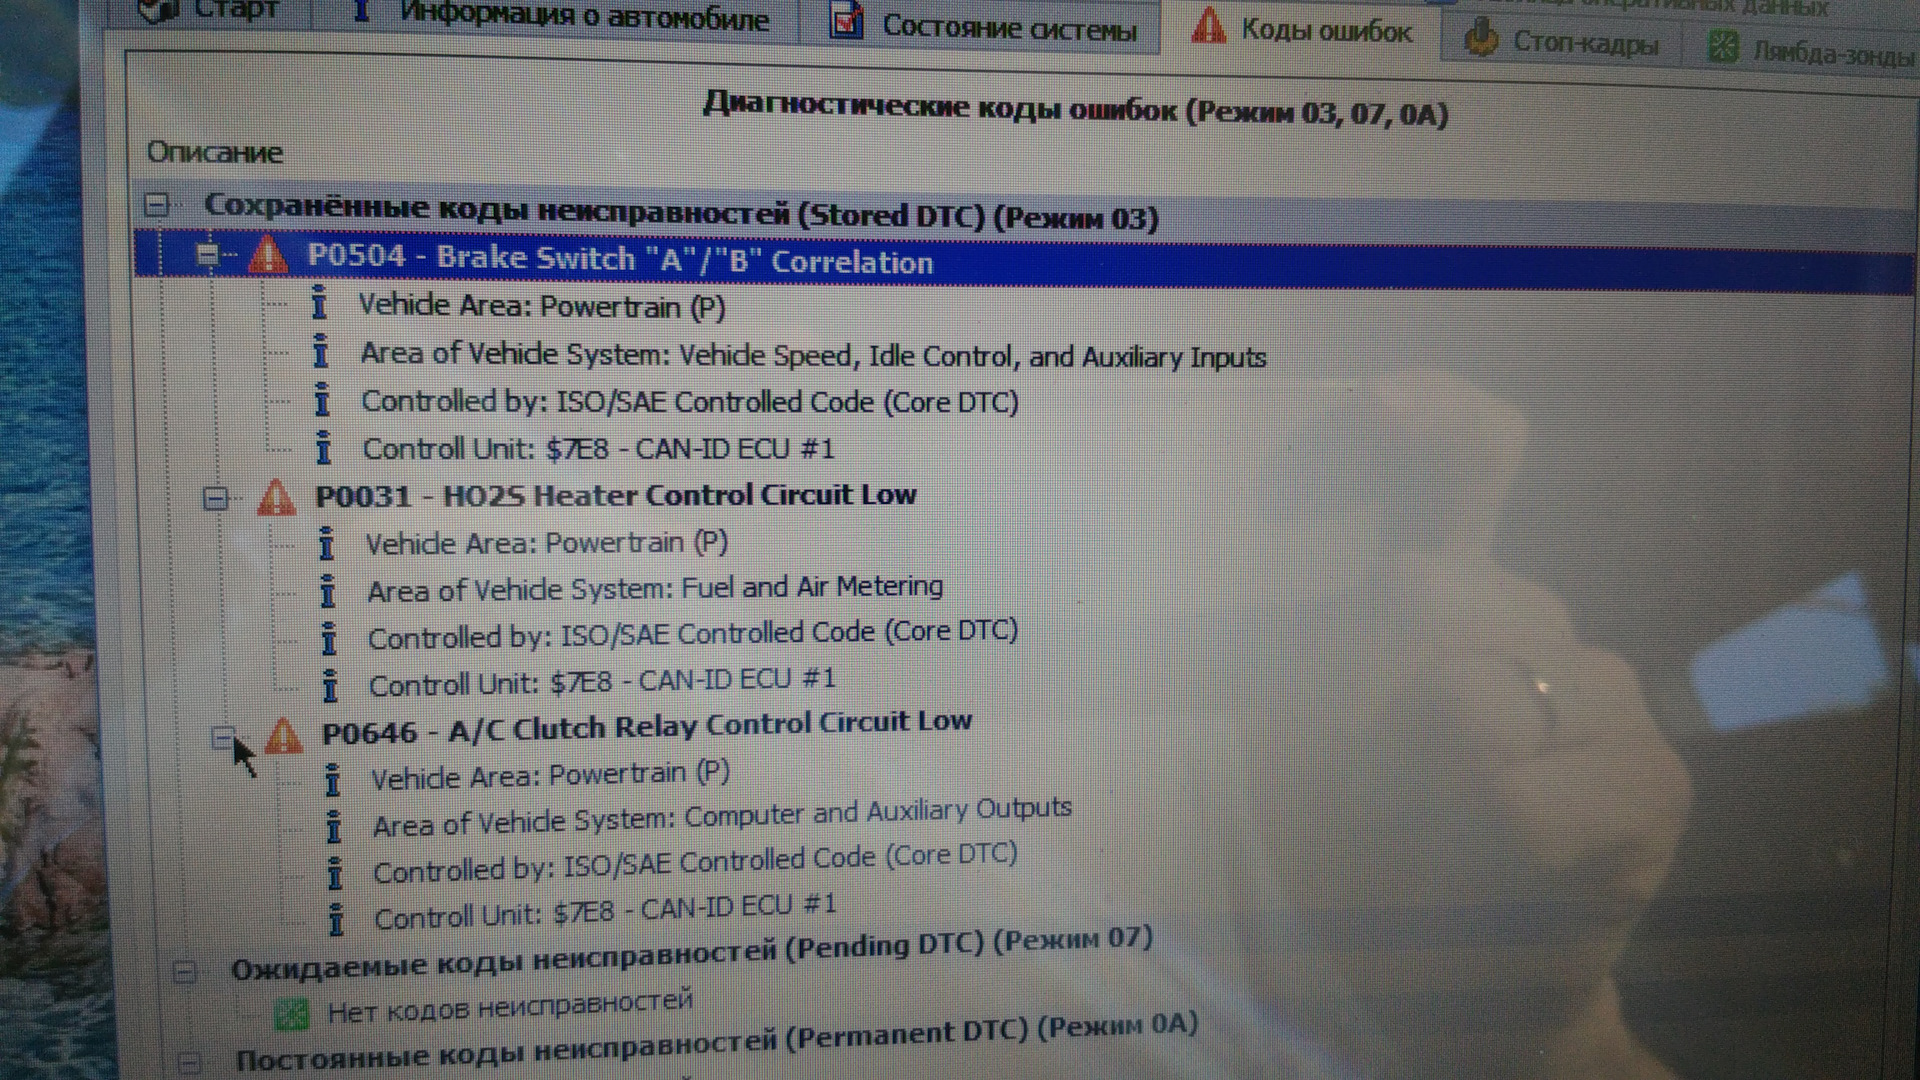The image size is (1920, 1080).
Task: Select Vehicle Speed, Idle Control, and Auxiliary Inputs row
Action: tap(813, 355)
